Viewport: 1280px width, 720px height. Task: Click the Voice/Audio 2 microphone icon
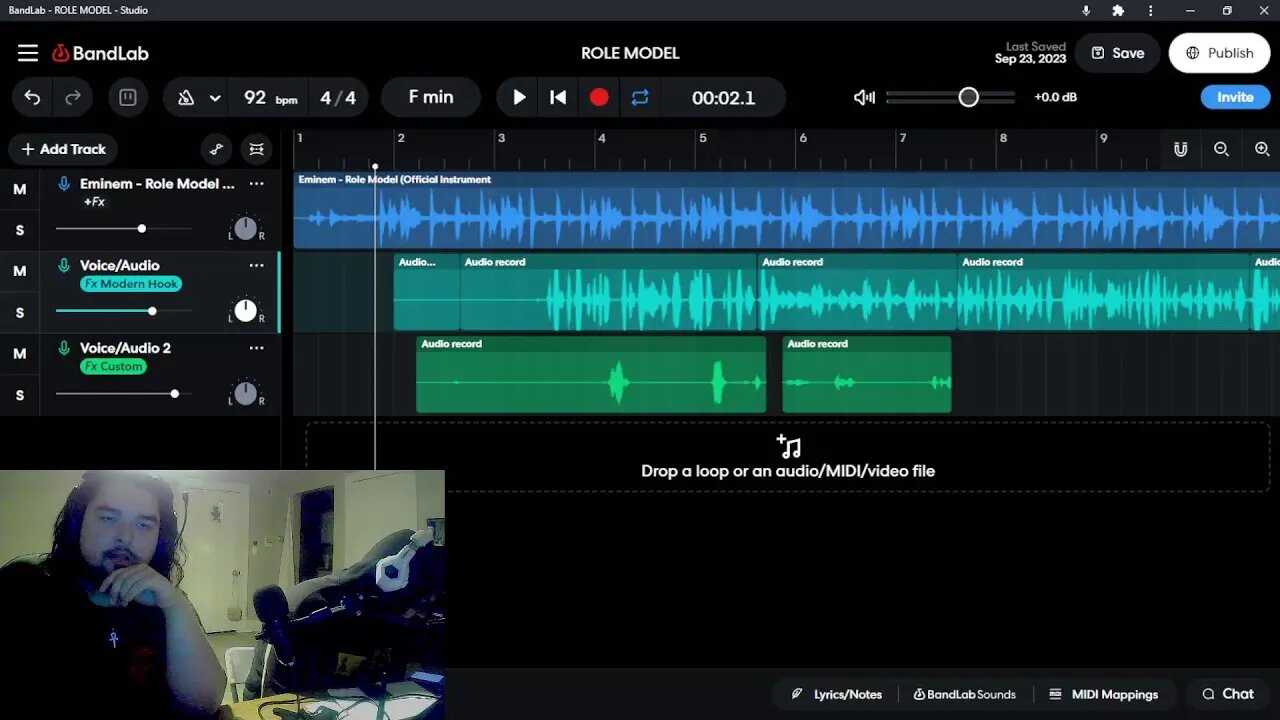(64, 348)
